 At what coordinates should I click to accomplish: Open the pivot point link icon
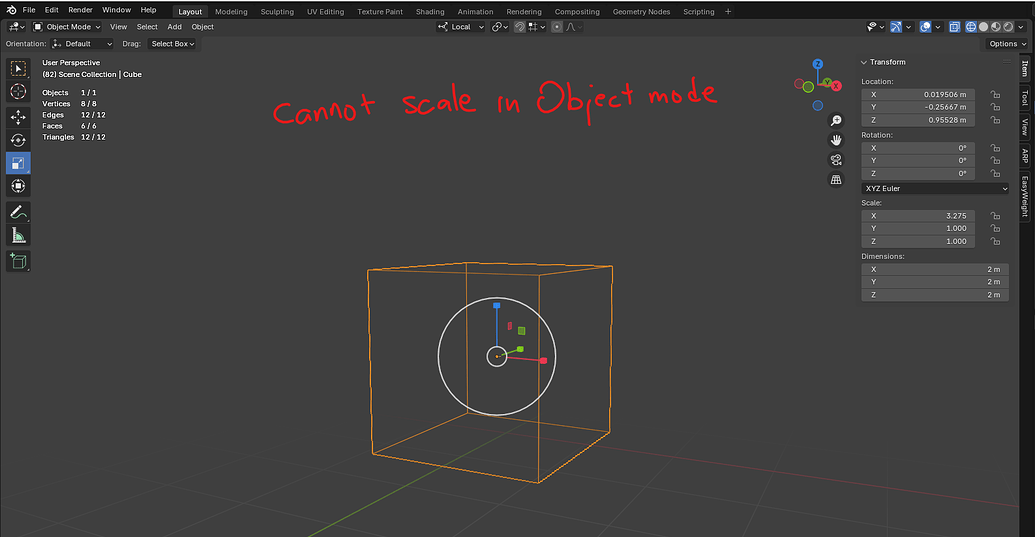click(500, 27)
